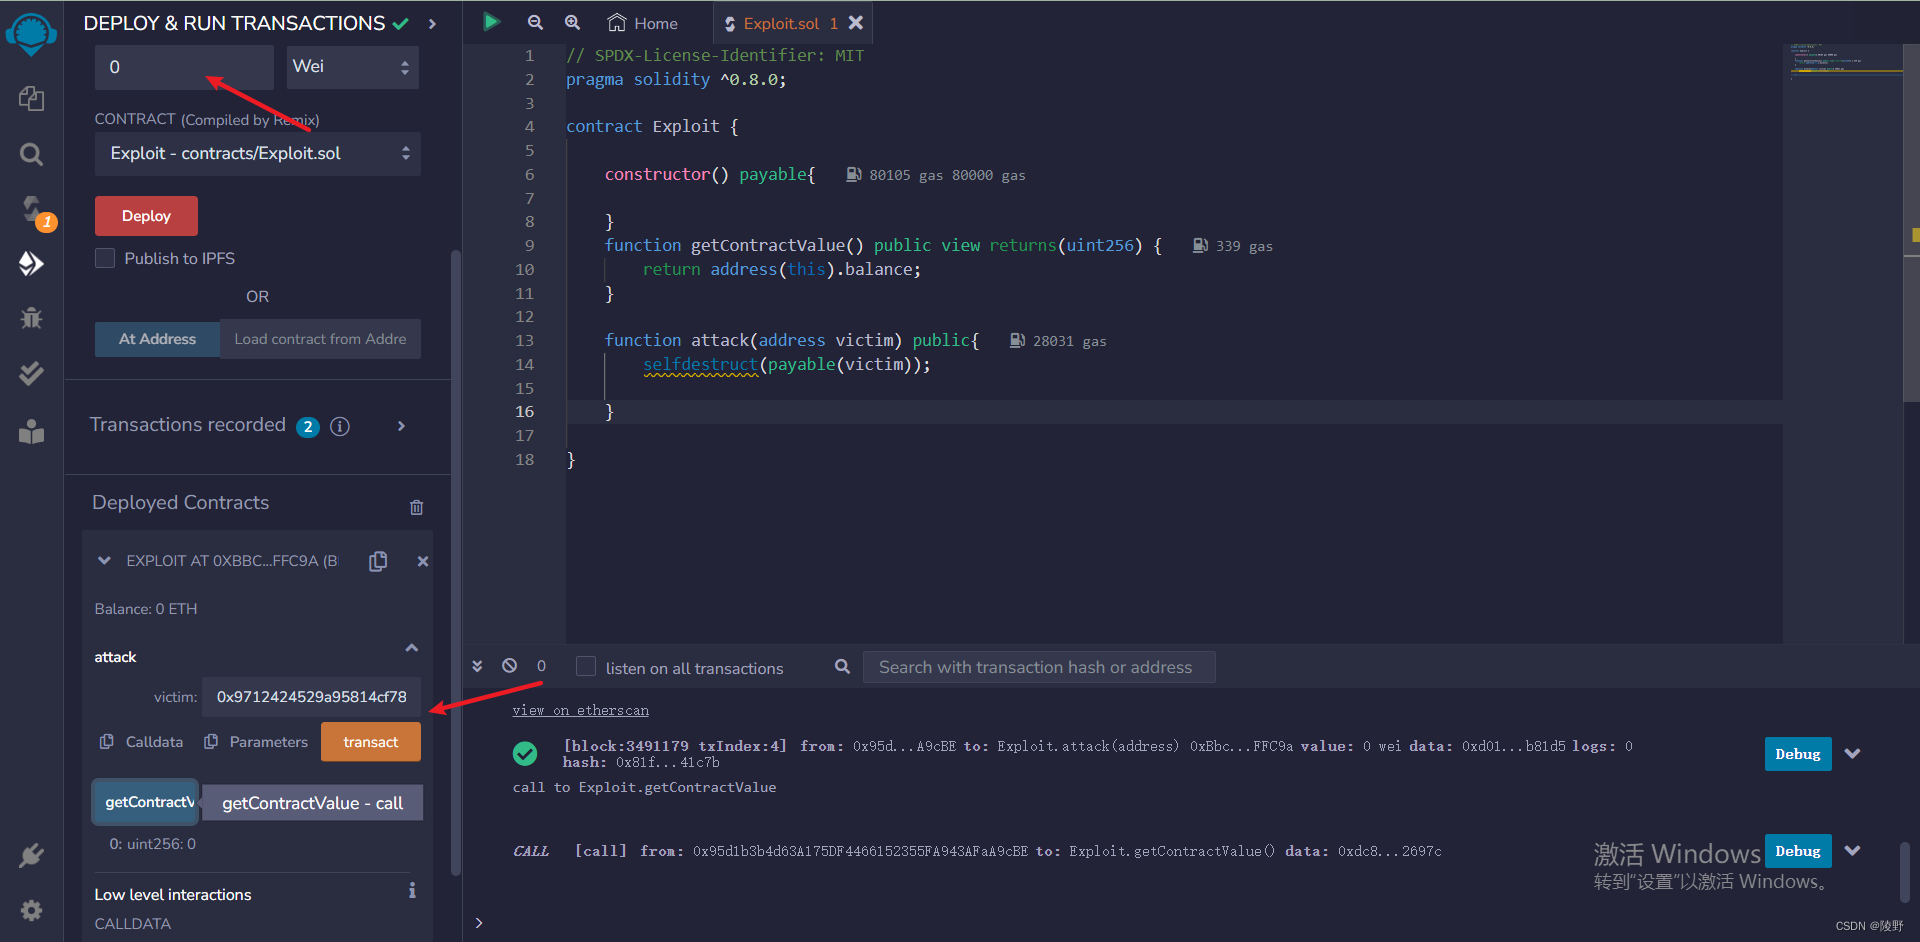1920x942 pixels.
Task: Click the At Address button
Action: tap(157, 339)
